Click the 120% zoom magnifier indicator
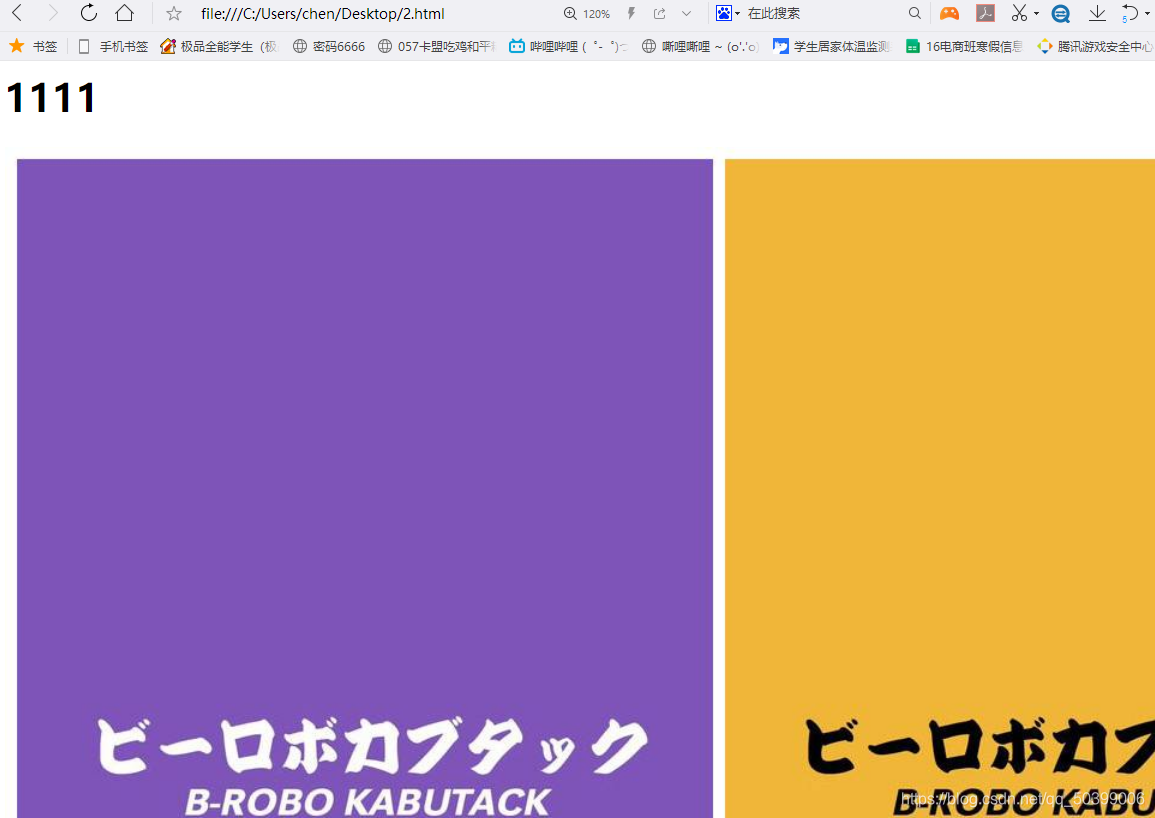The height and width of the screenshot is (818, 1155). [x=587, y=13]
